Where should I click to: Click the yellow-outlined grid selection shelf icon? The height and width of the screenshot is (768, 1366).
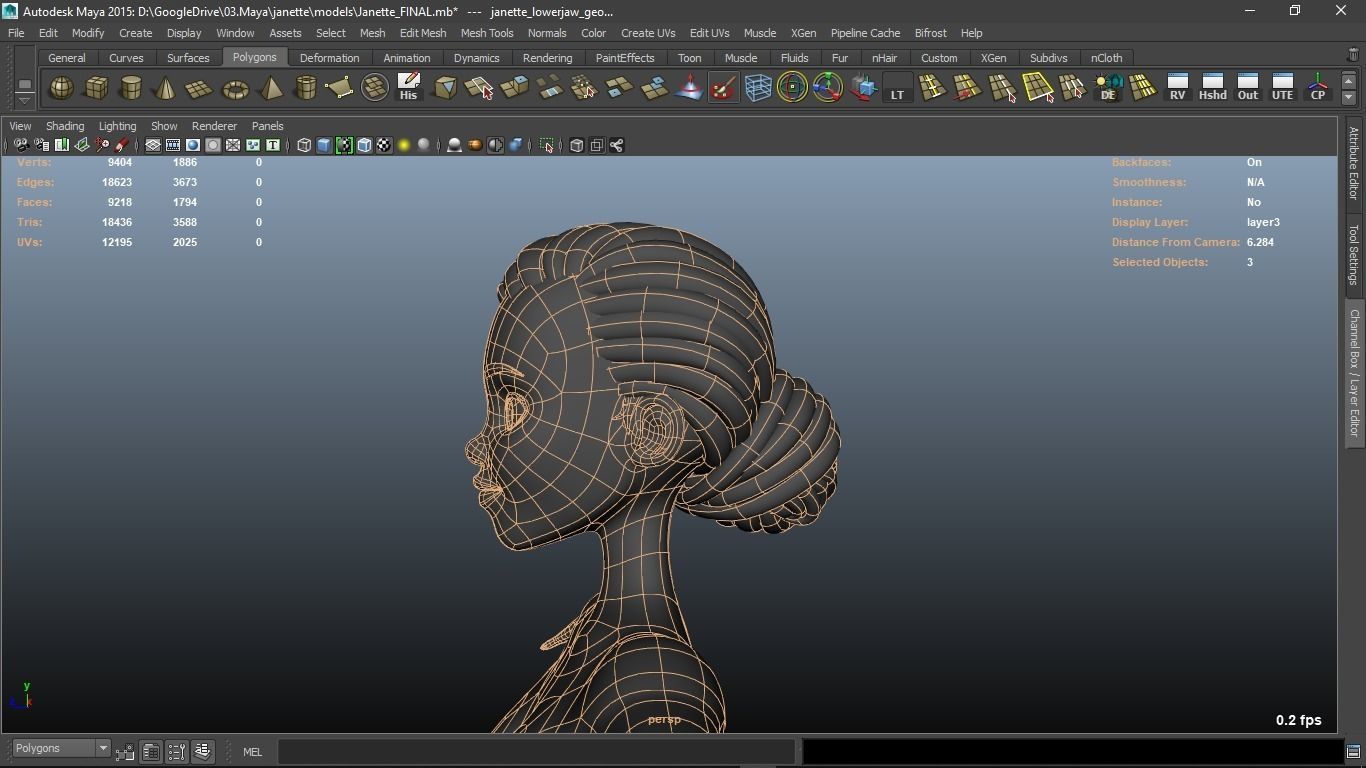1037,88
